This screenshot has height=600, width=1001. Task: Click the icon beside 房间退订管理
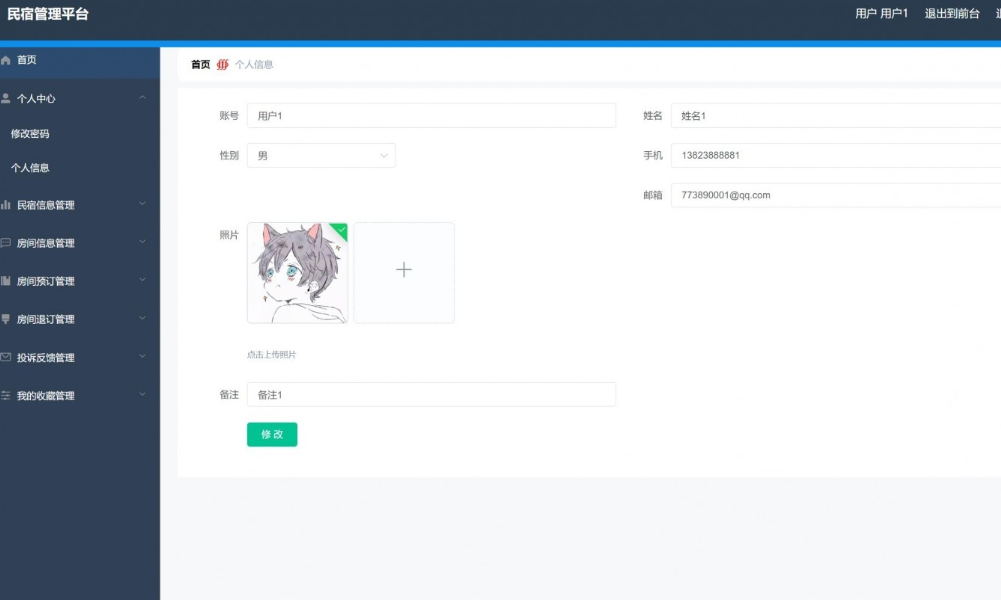6,319
